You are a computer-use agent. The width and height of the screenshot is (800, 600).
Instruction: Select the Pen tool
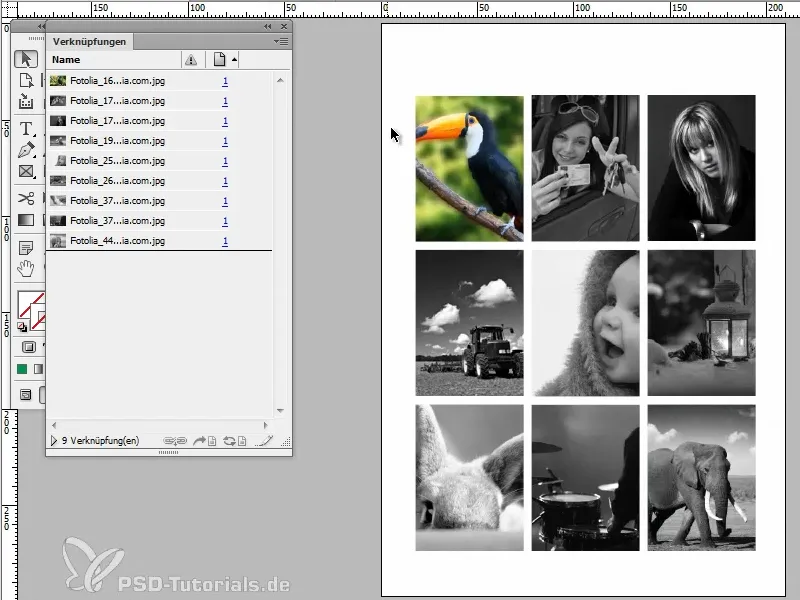click(x=26, y=150)
